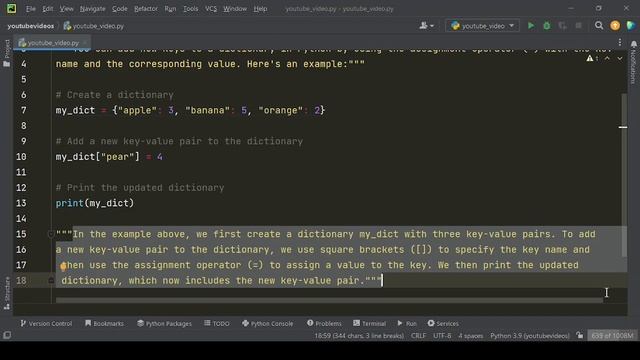Click the '# Create a dictionary' comment
This screenshot has width=640, height=360.
point(115,95)
